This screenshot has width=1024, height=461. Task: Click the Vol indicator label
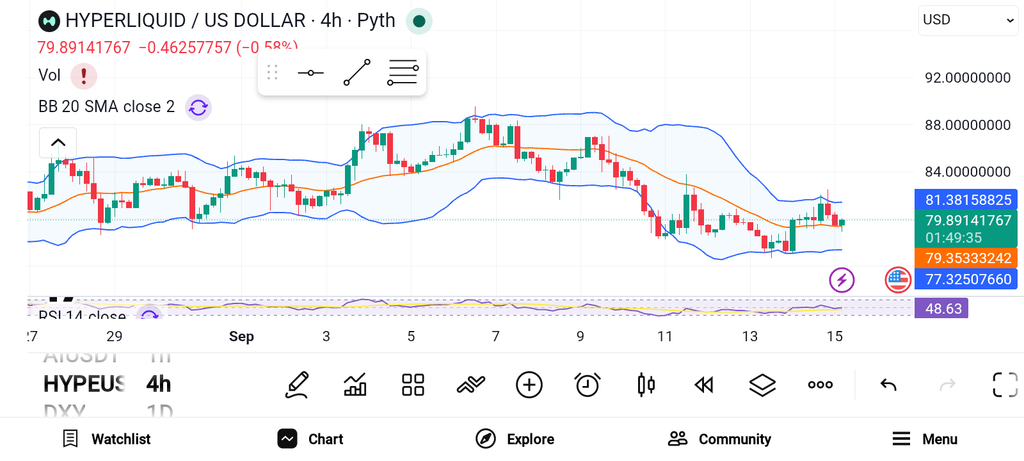(x=50, y=76)
